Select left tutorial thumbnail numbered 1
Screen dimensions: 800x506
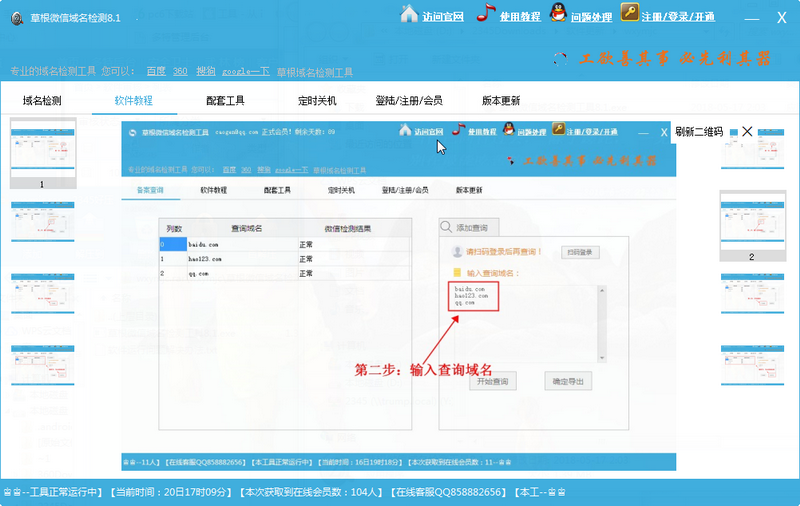tap(43, 153)
